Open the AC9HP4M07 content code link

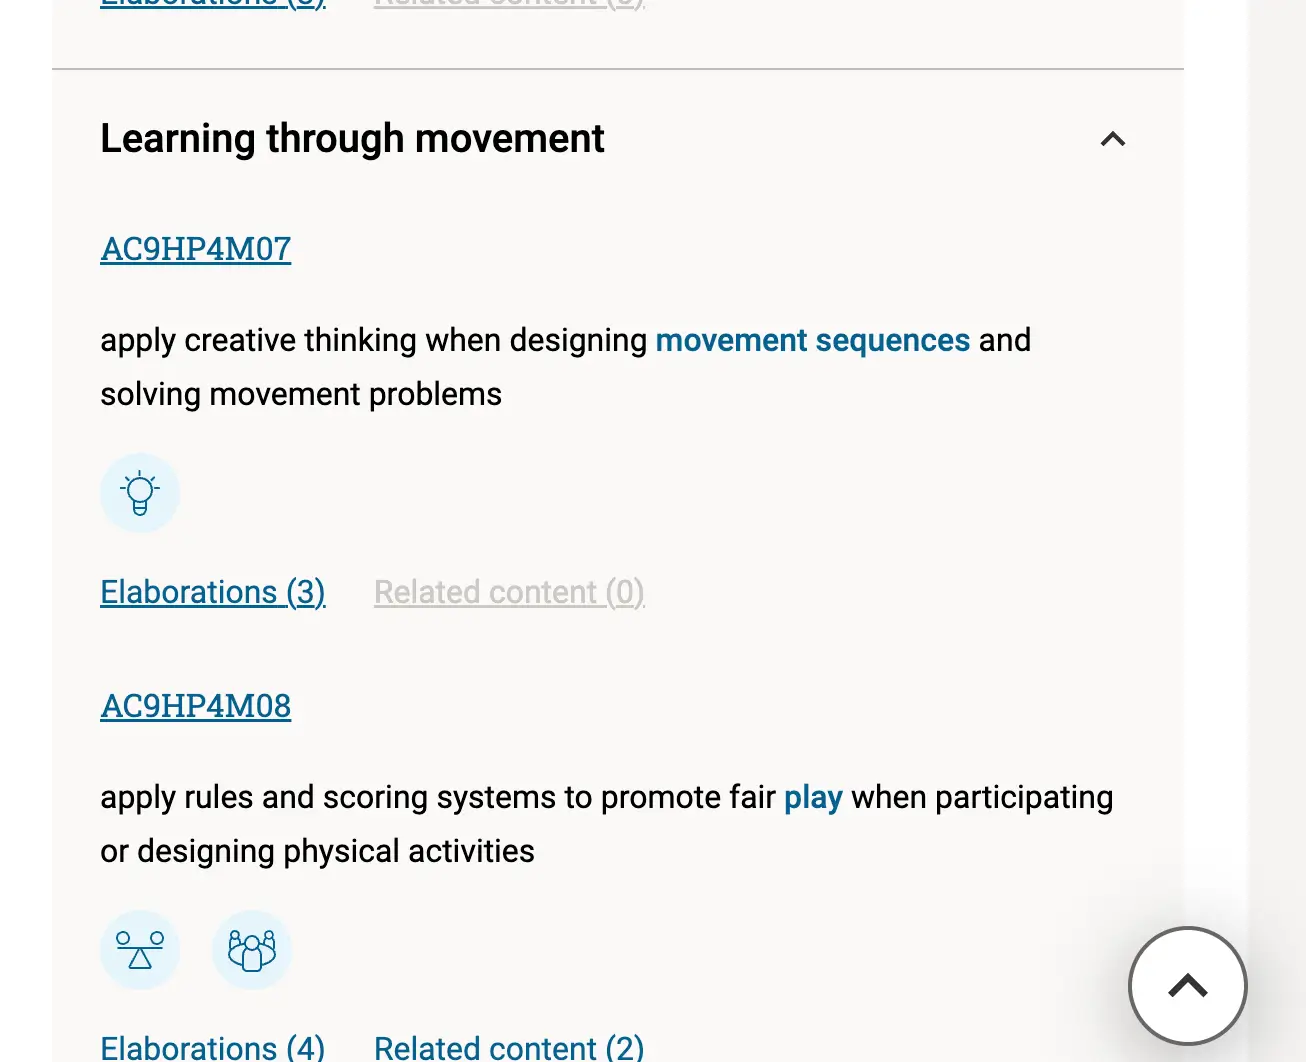pos(196,249)
